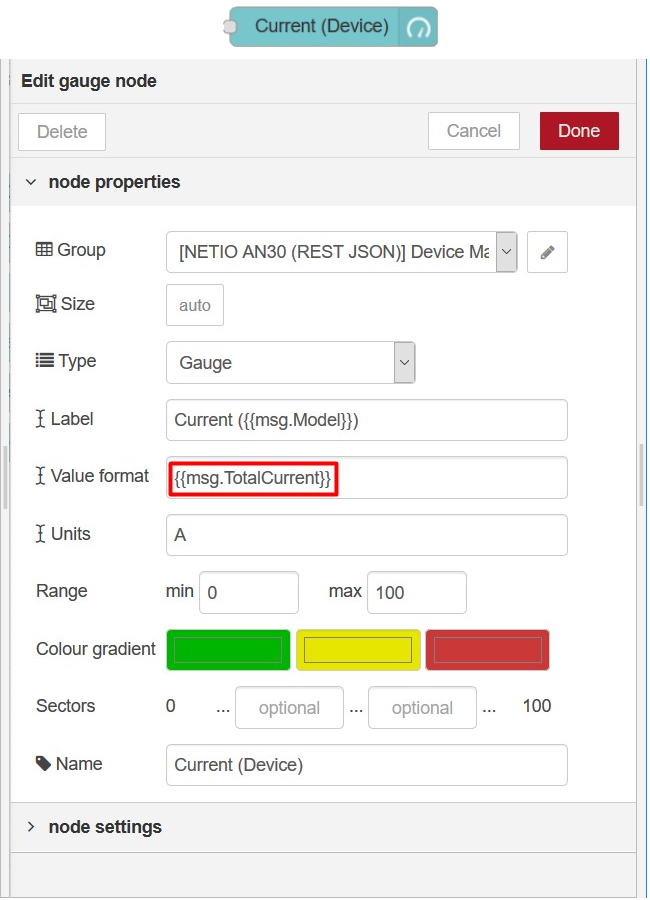Click the gauge icon on Current (Device) node
Image resolution: width=650 pixels, height=900 pixels.
pos(418,27)
